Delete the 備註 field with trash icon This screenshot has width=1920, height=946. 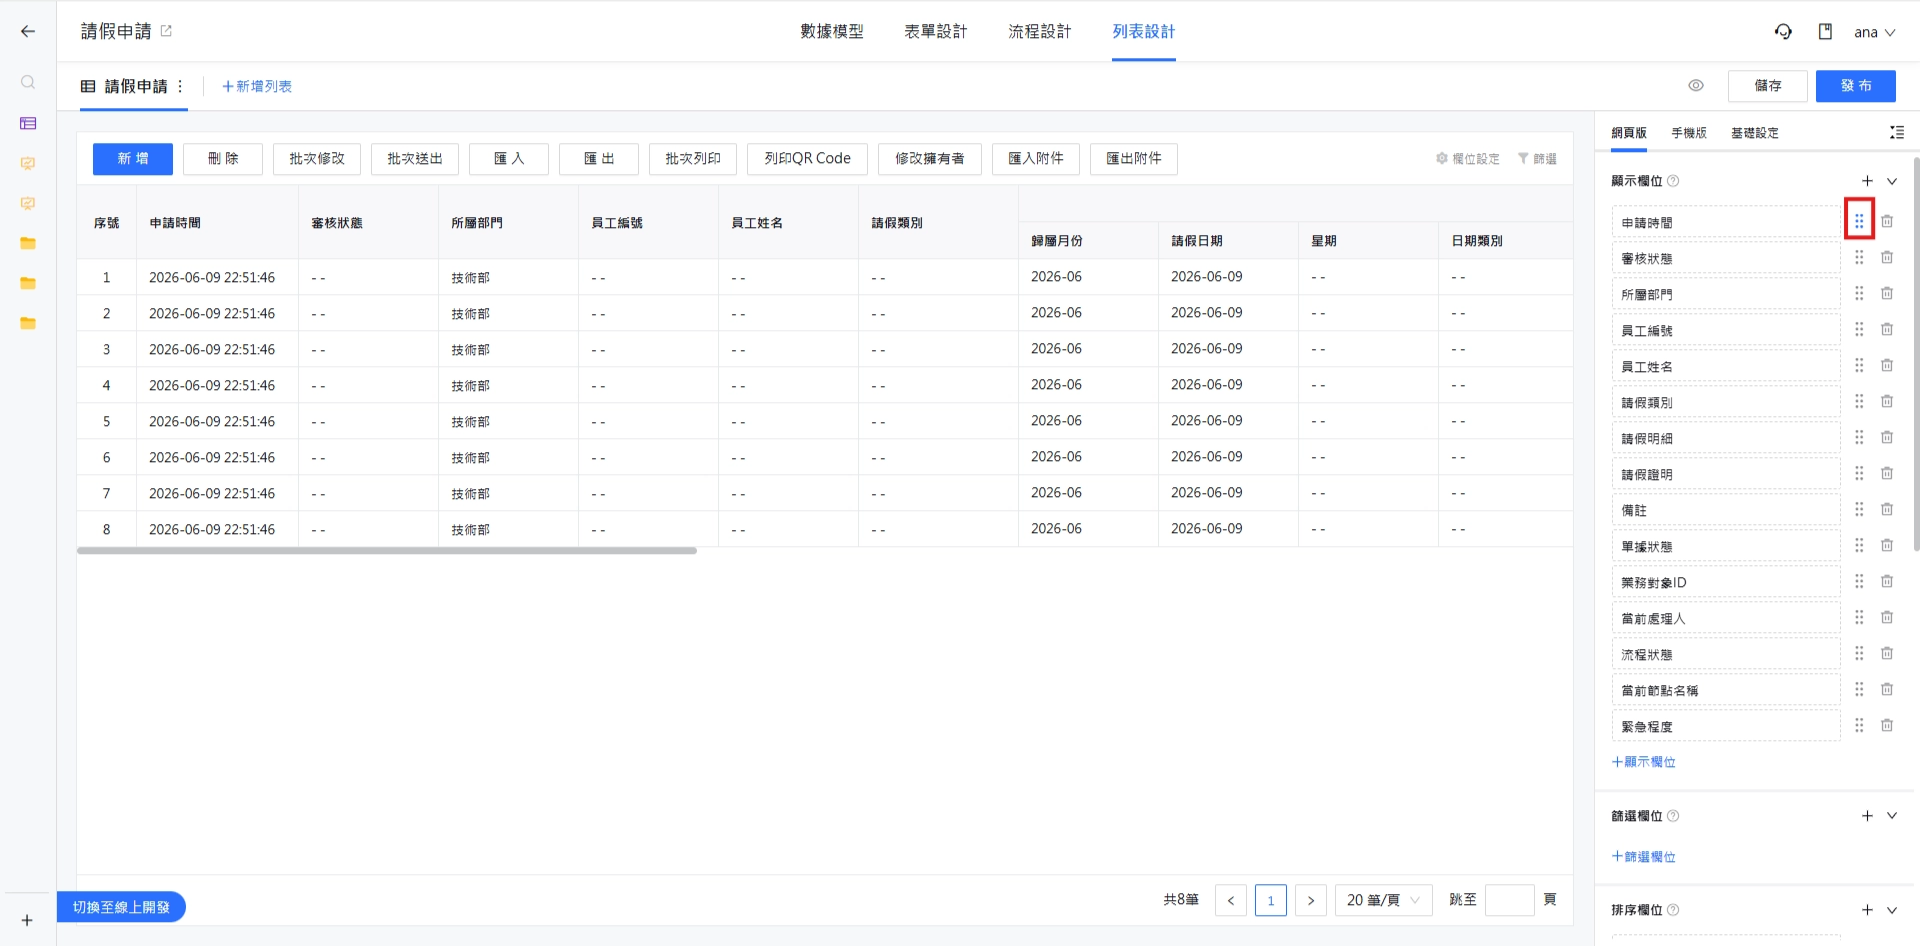[x=1887, y=509]
